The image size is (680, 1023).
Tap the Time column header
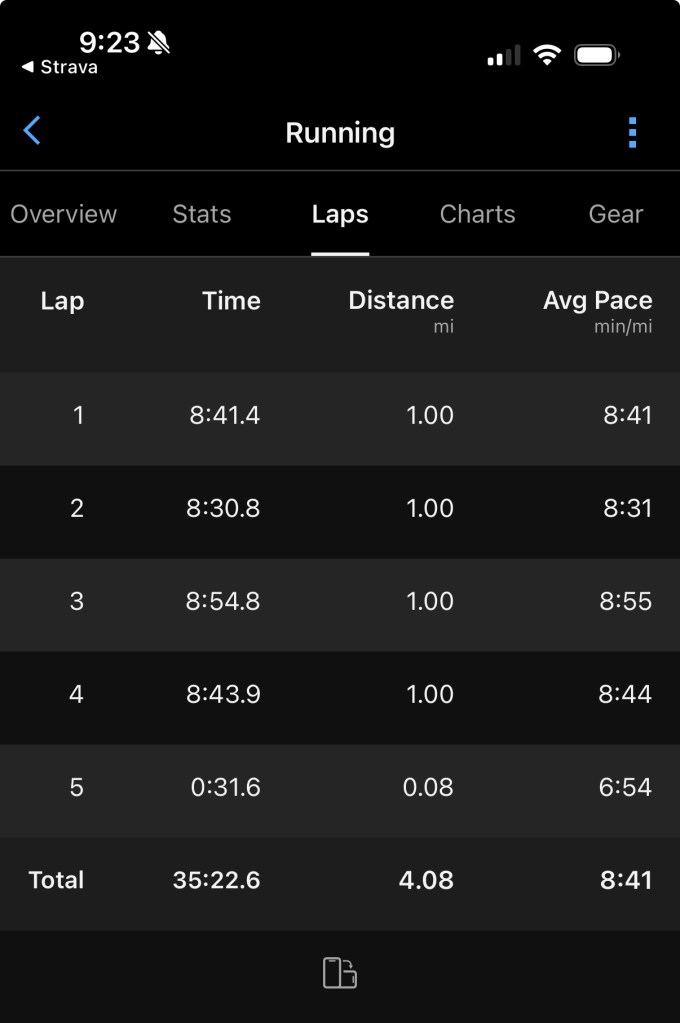pyautogui.click(x=231, y=301)
